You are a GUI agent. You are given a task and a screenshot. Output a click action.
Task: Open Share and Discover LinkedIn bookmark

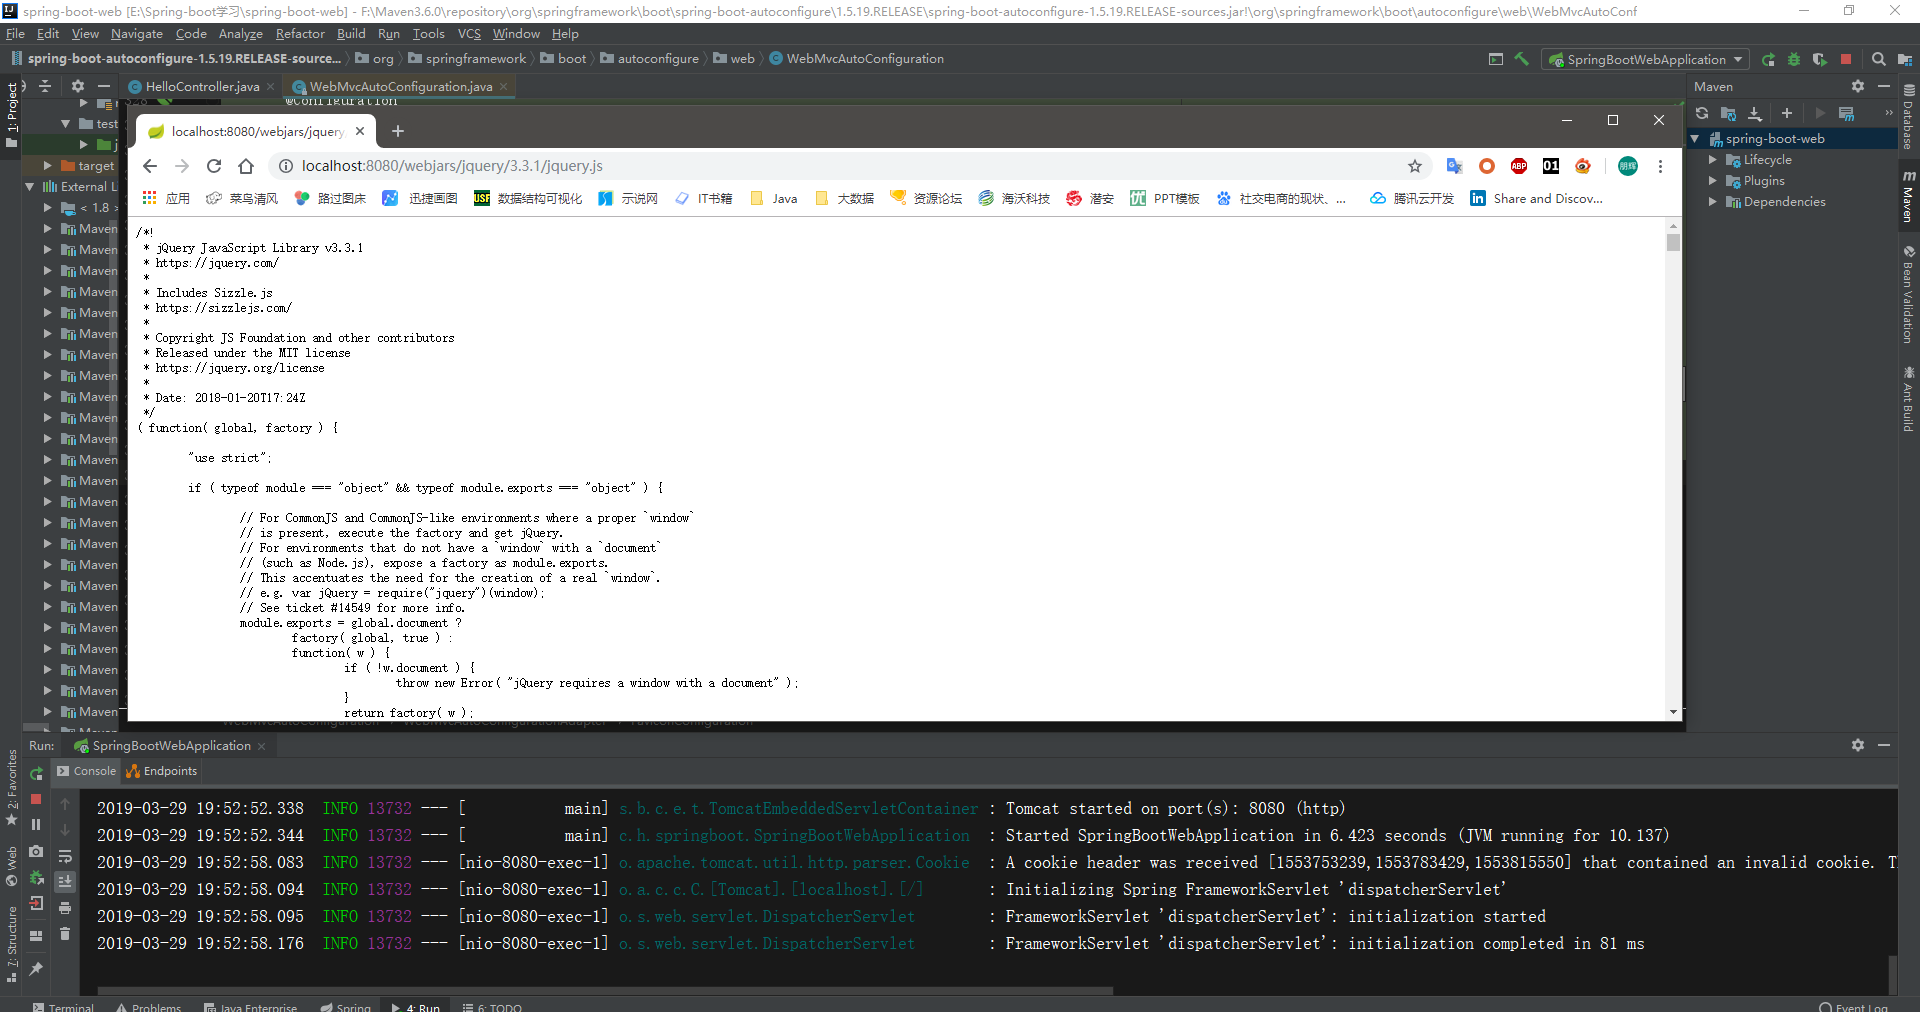[1537, 198]
